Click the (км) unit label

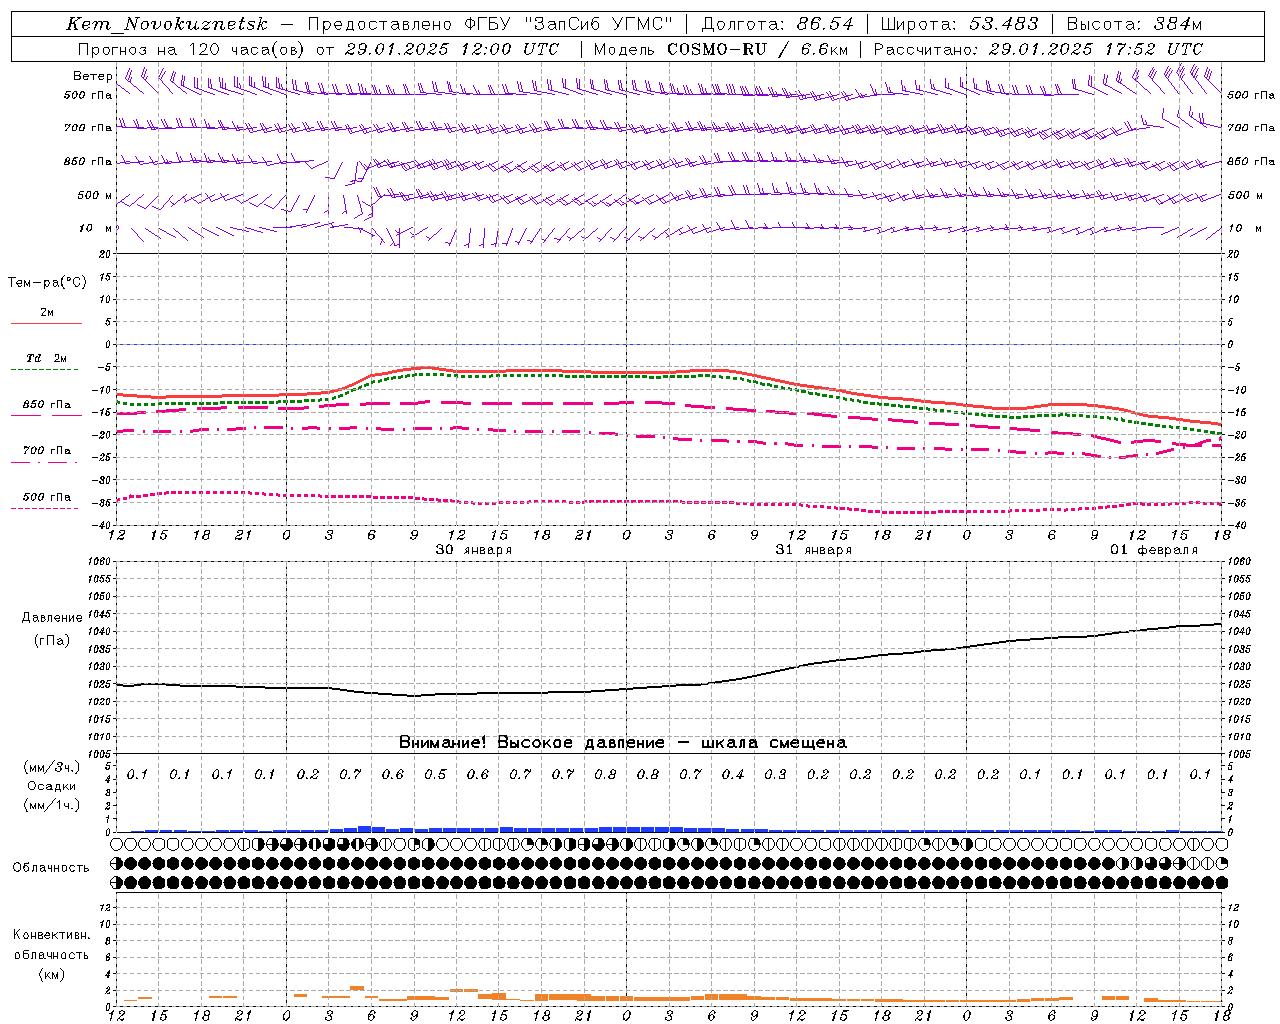click(52, 974)
